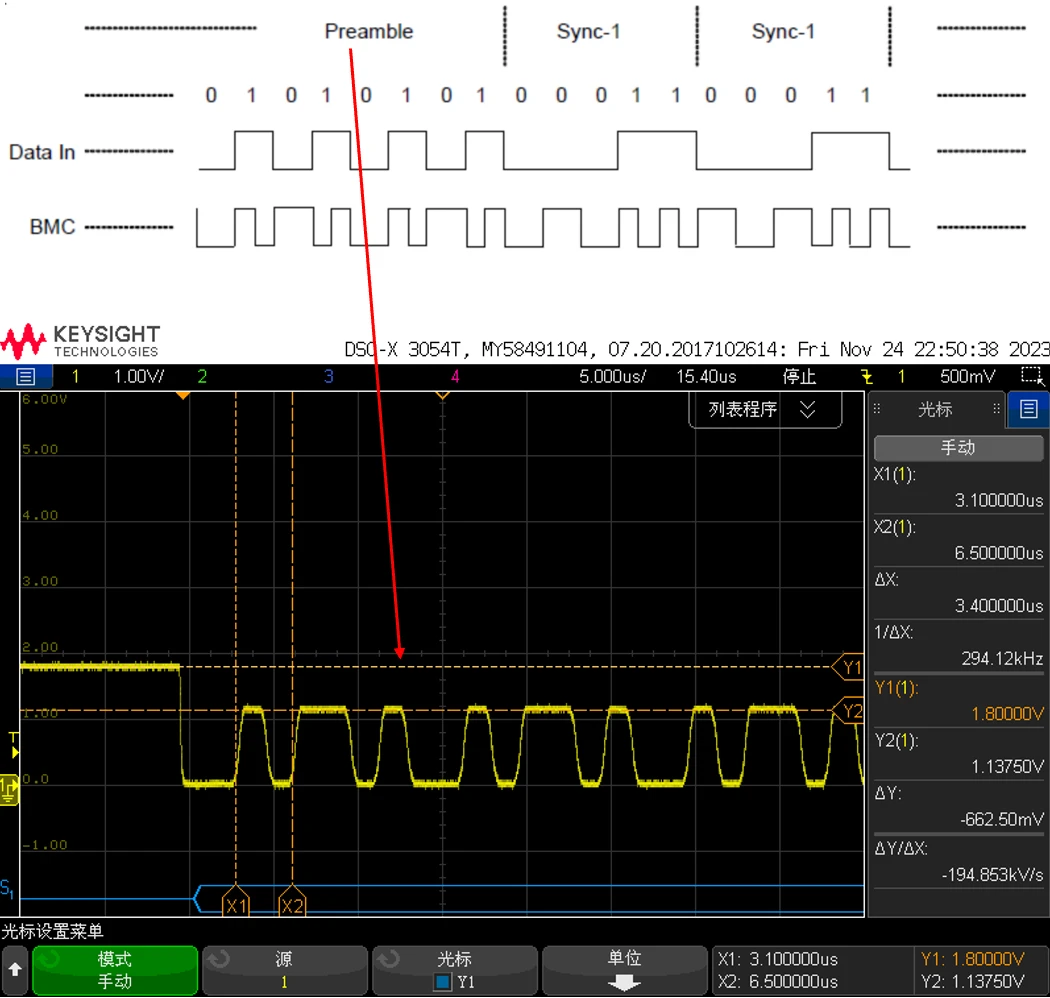Image resolution: width=1050 pixels, height=998 pixels.
Task: Click the zoom box selection icon
Action: pyautogui.click(x=1030, y=376)
